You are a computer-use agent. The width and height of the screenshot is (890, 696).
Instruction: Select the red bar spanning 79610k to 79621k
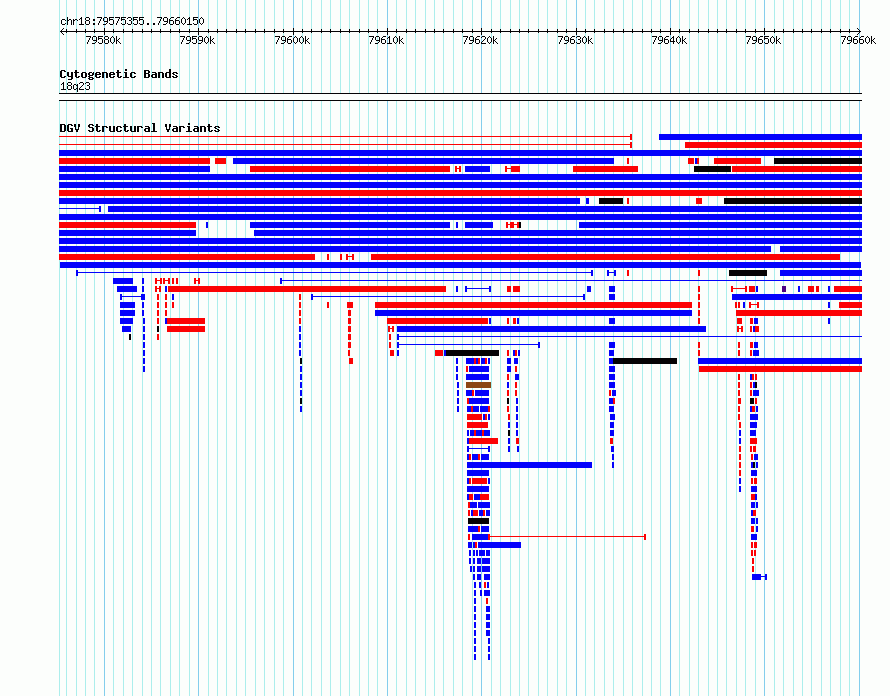click(438, 321)
